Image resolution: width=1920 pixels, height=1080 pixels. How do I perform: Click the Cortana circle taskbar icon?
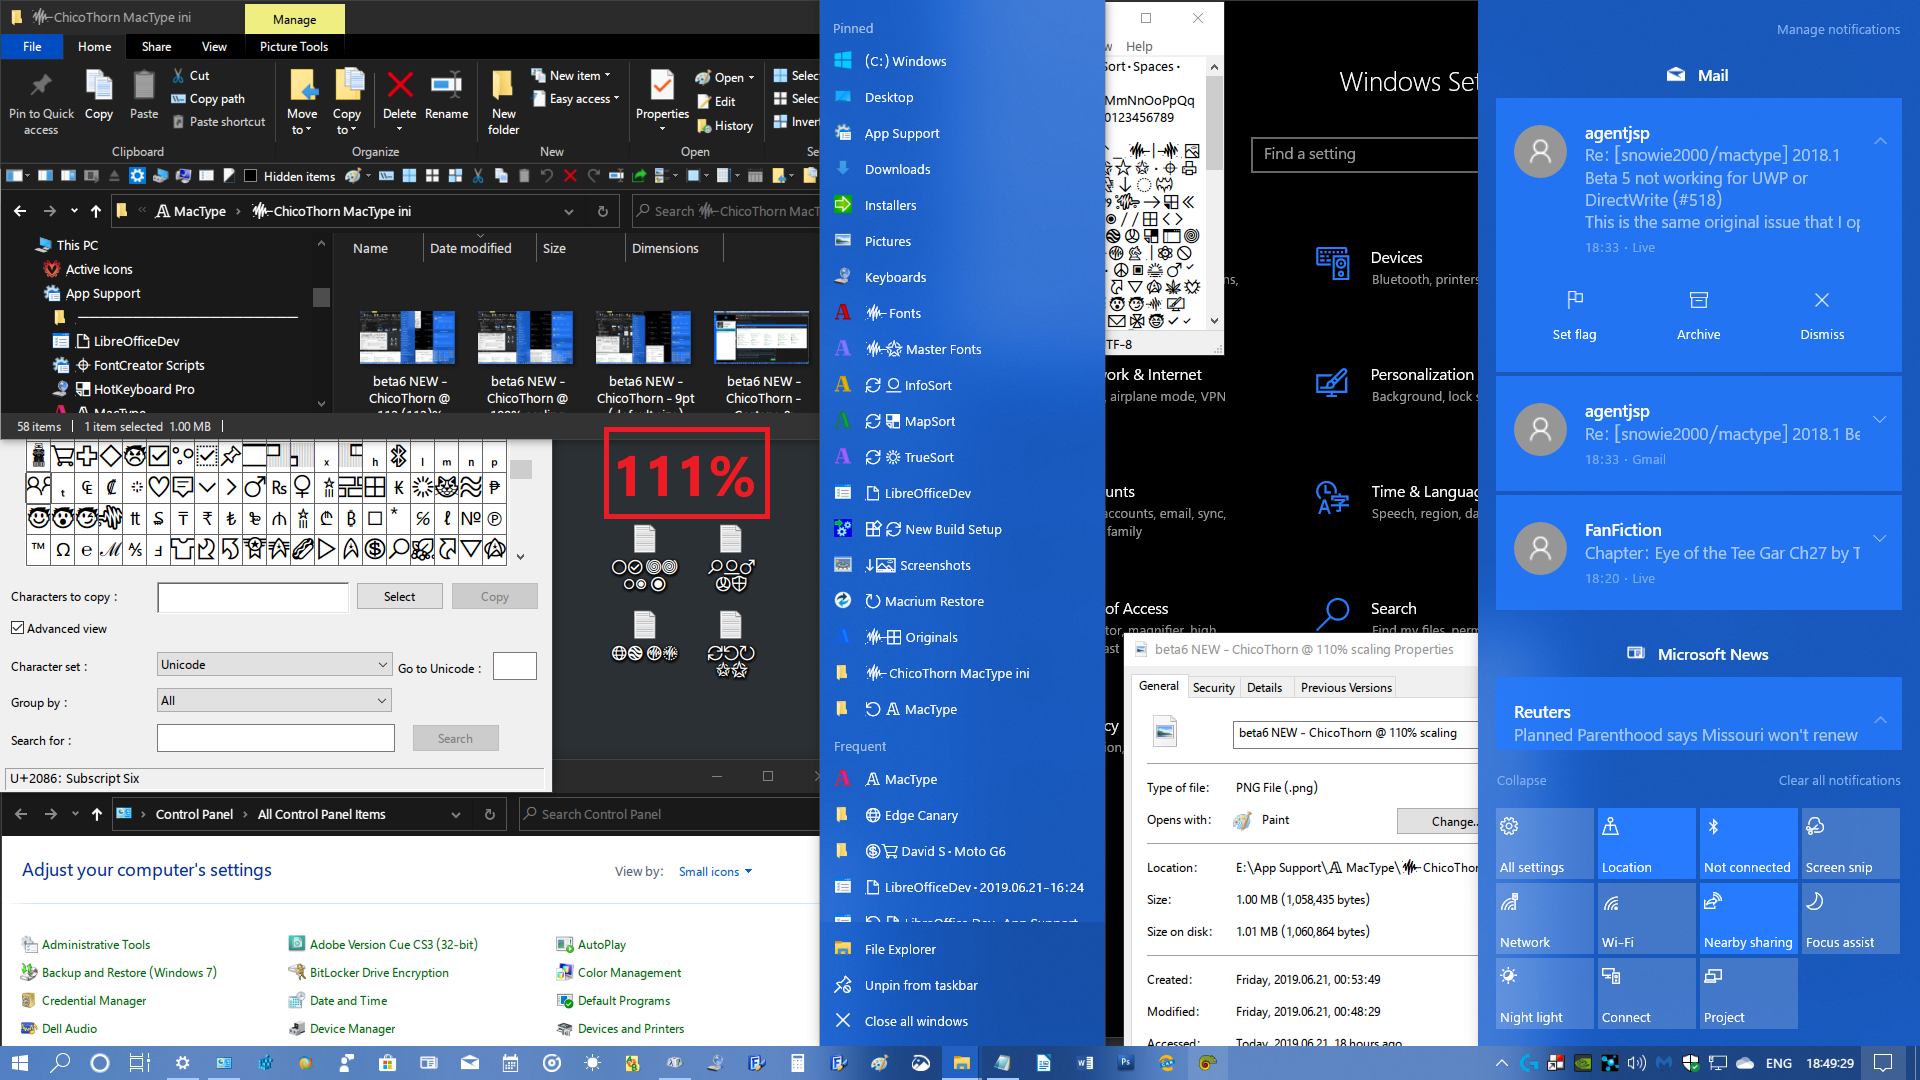[x=100, y=1063]
